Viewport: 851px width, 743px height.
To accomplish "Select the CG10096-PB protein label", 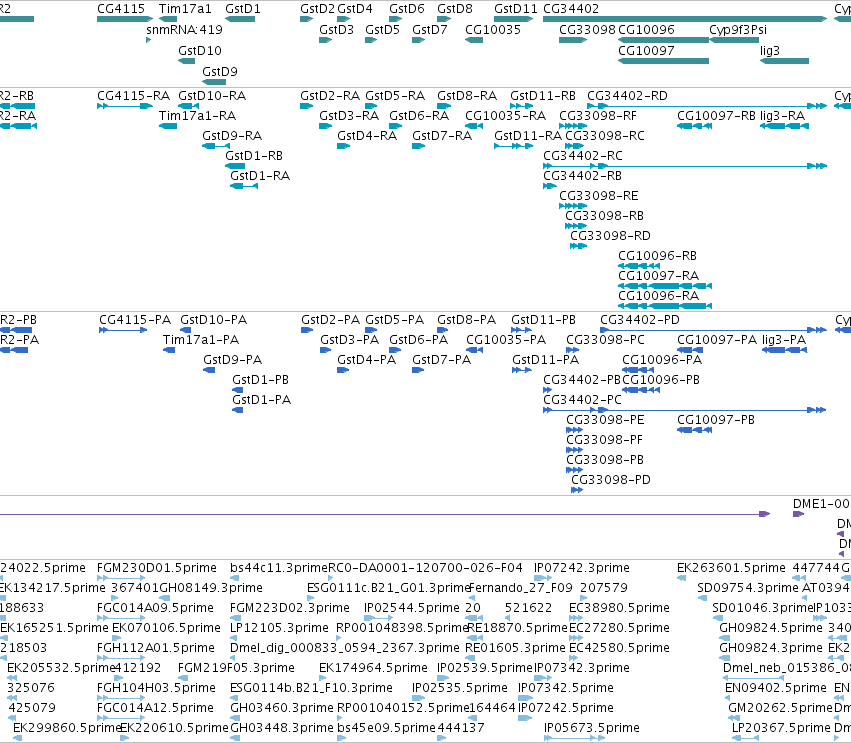I will click(661, 380).
